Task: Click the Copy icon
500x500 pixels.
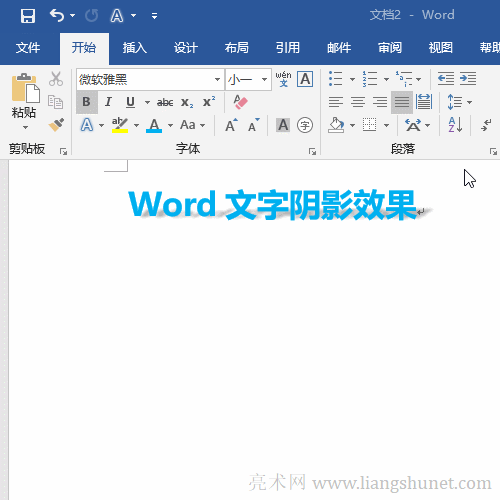Action: point(55,102)
